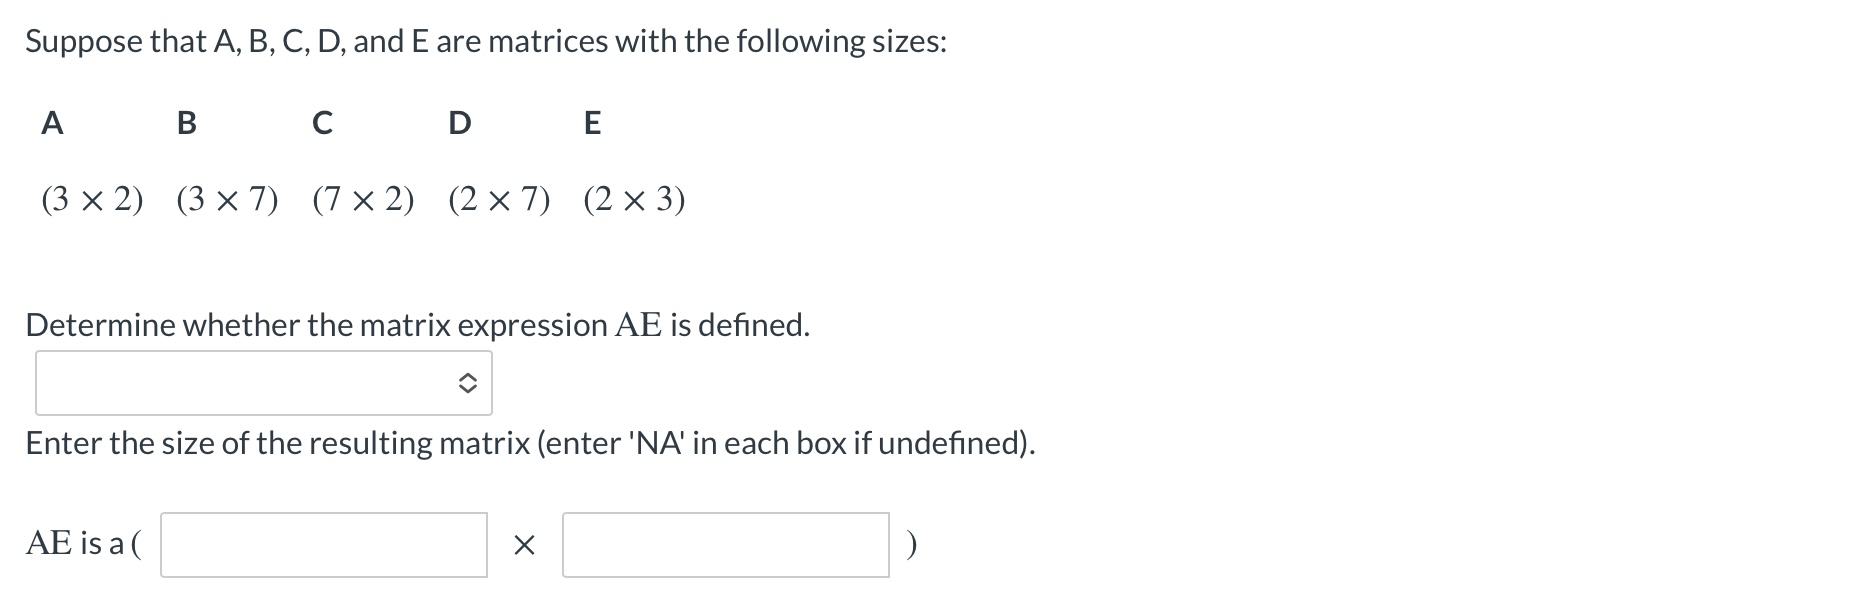
Task: Select the matrix label A
Action: point(52,123)
